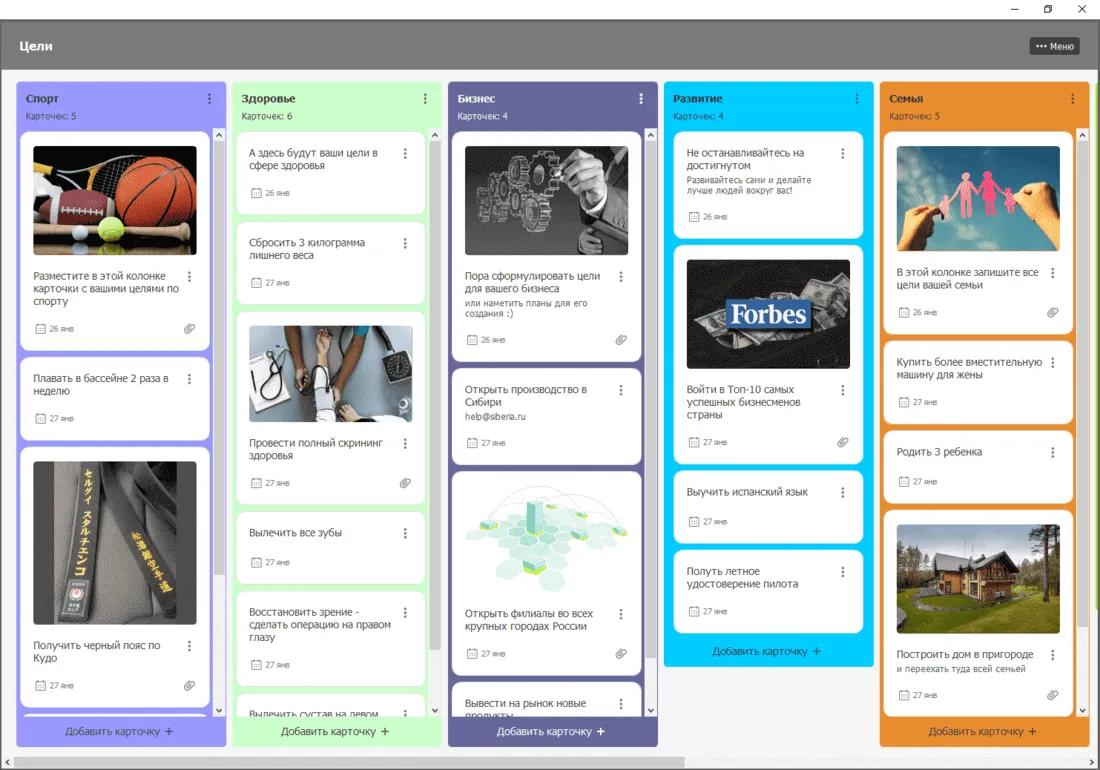
Task: Open the Меню button in header
Action: tap(1054, 46)
